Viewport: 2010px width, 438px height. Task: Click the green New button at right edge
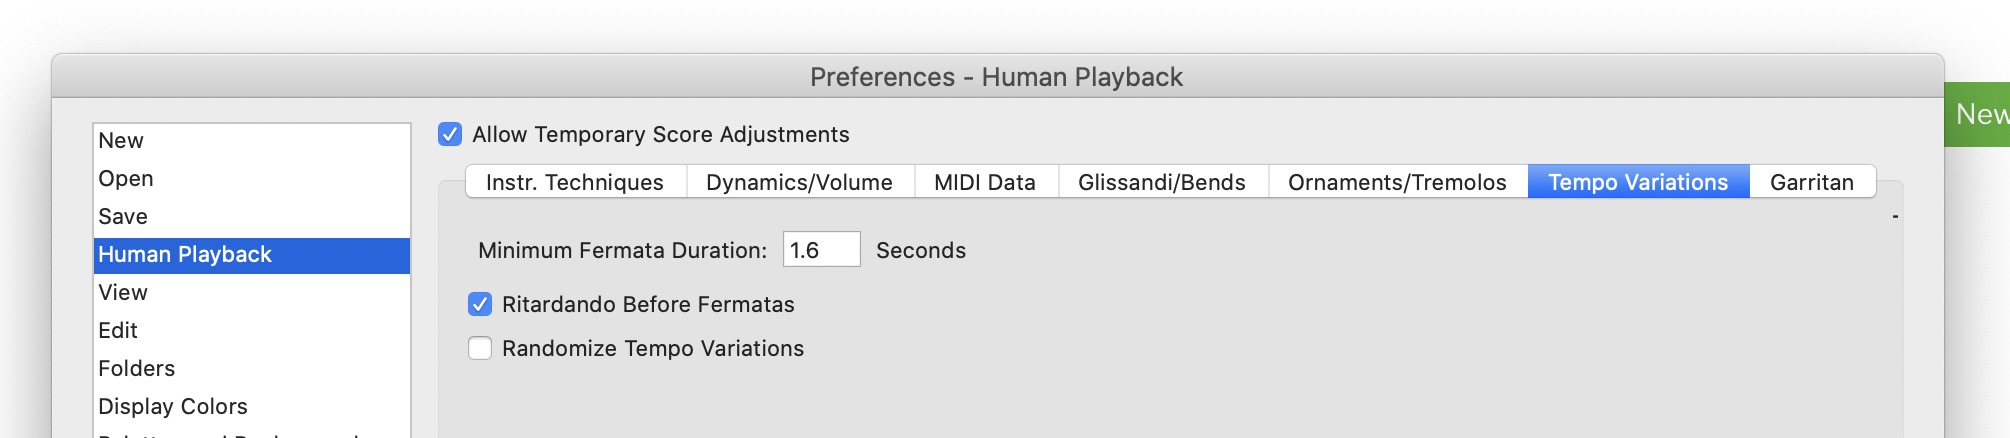[1980, 114]
